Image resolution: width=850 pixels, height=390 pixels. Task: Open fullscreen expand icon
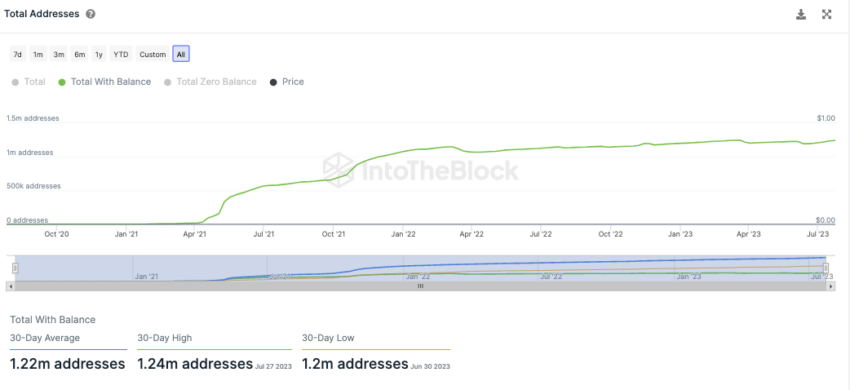point(827,15)
